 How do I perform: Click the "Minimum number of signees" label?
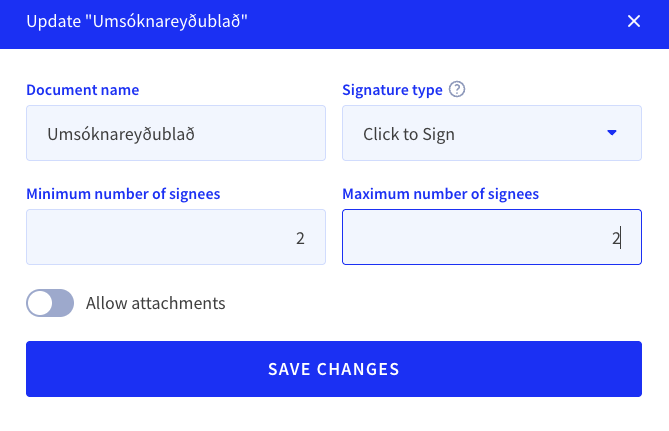click(x=123, y=194)
